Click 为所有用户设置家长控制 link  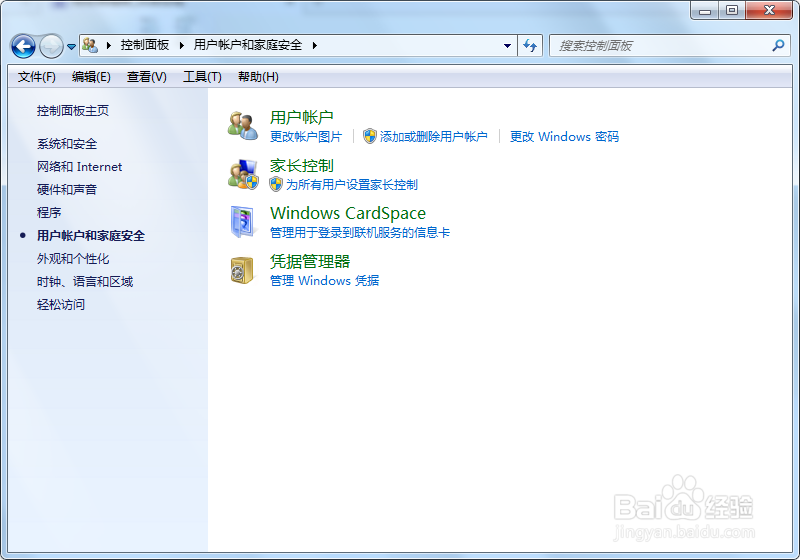tap(352, 185)
